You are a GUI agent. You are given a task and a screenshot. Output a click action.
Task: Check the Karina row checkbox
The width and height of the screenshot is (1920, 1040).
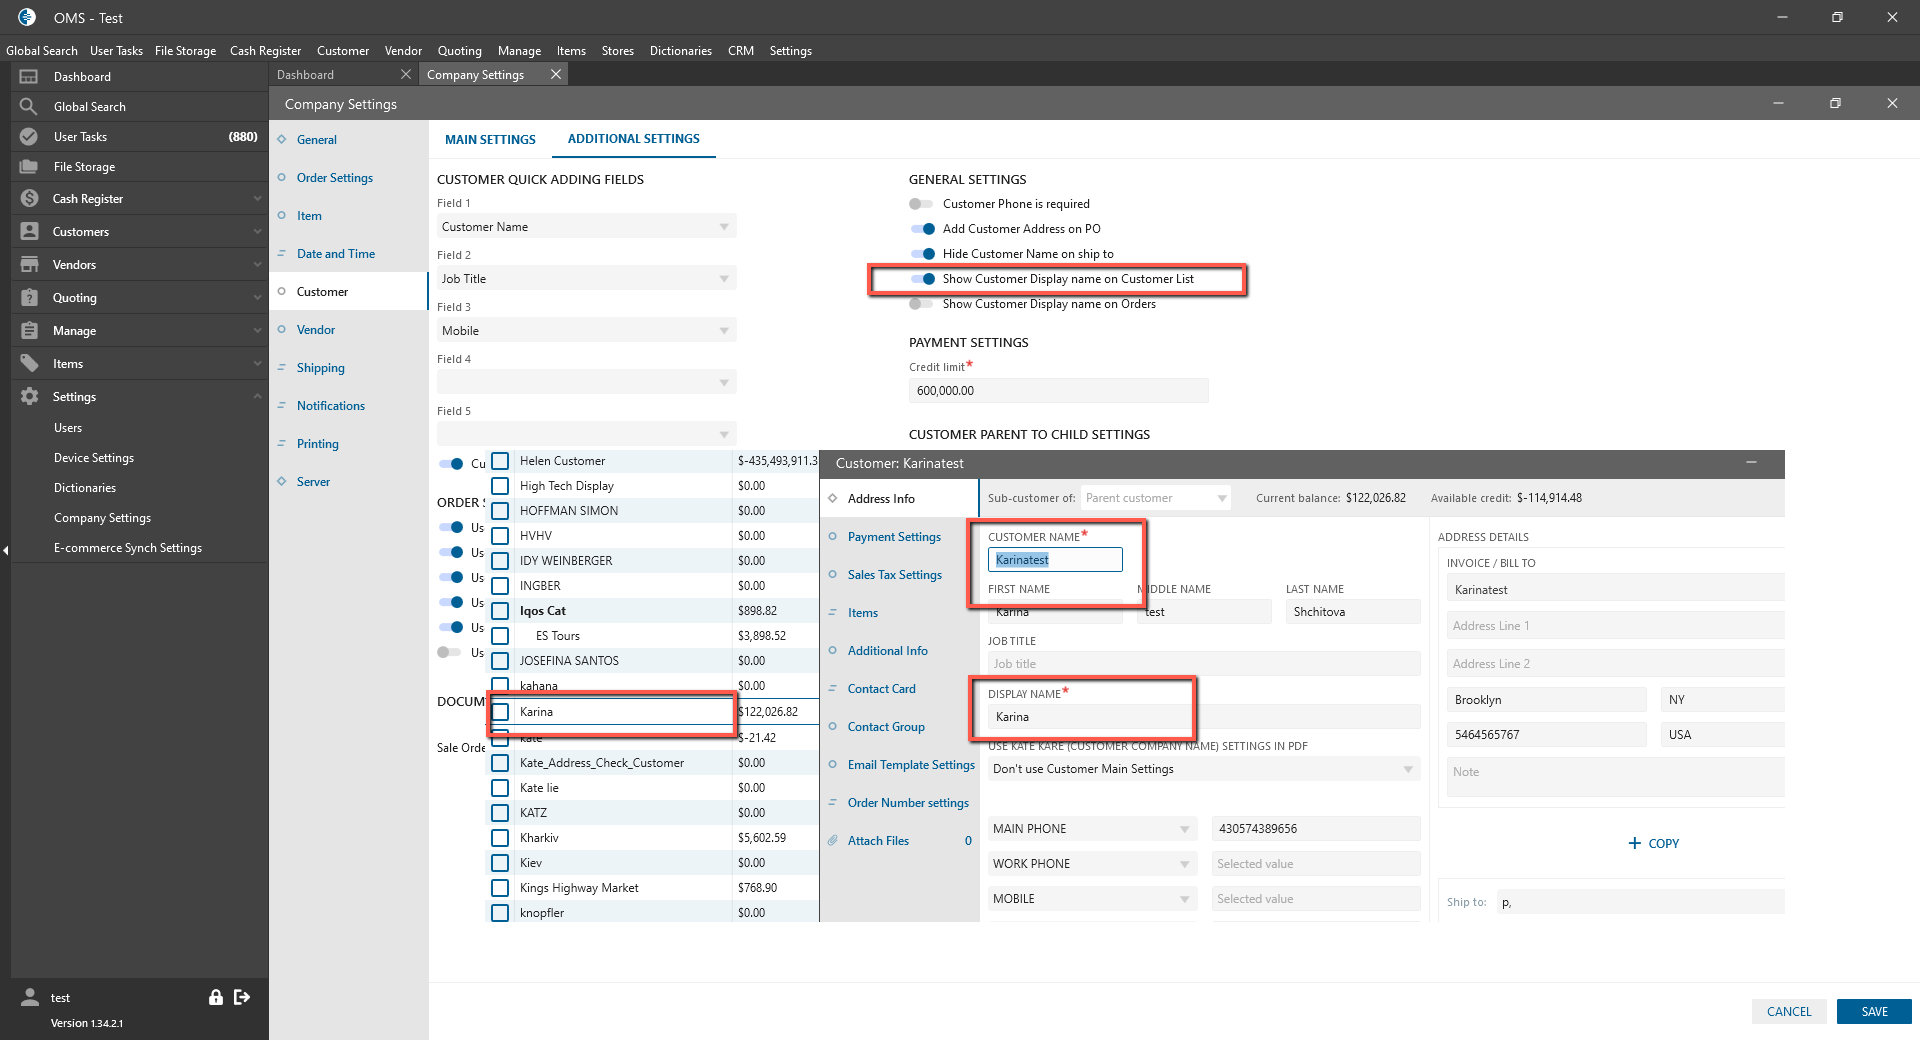tap(500, 712)
